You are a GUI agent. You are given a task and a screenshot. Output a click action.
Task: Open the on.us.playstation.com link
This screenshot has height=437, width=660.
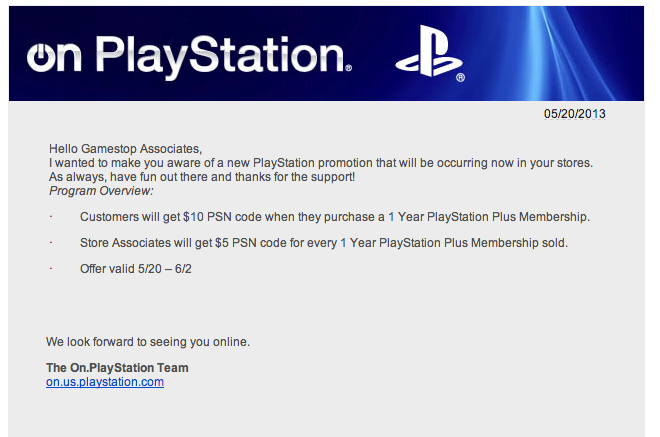(x=105, y=382)
